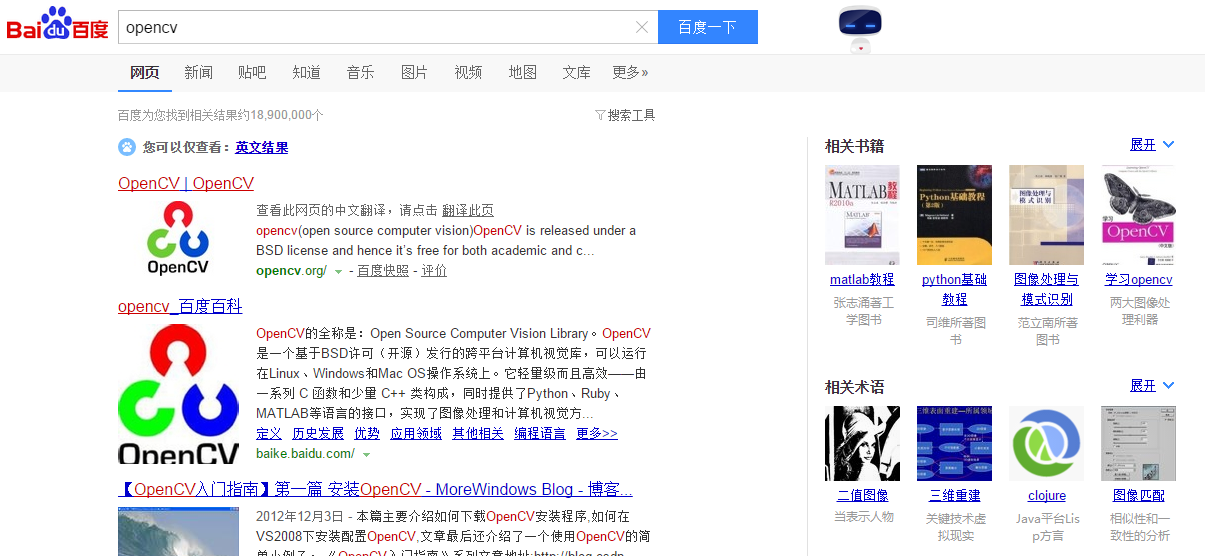
Task: Expand the 相关术语 section via 展开
Action: pyautogui.click(x=1143, y=386)
